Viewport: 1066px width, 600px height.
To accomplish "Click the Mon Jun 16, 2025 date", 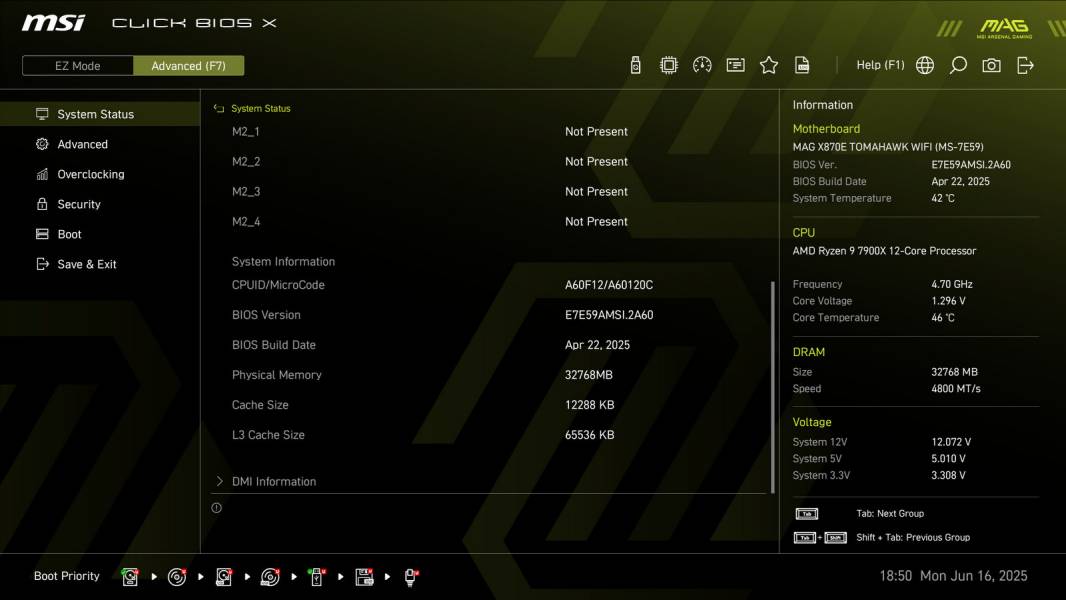I will click(x=974, y=576).
